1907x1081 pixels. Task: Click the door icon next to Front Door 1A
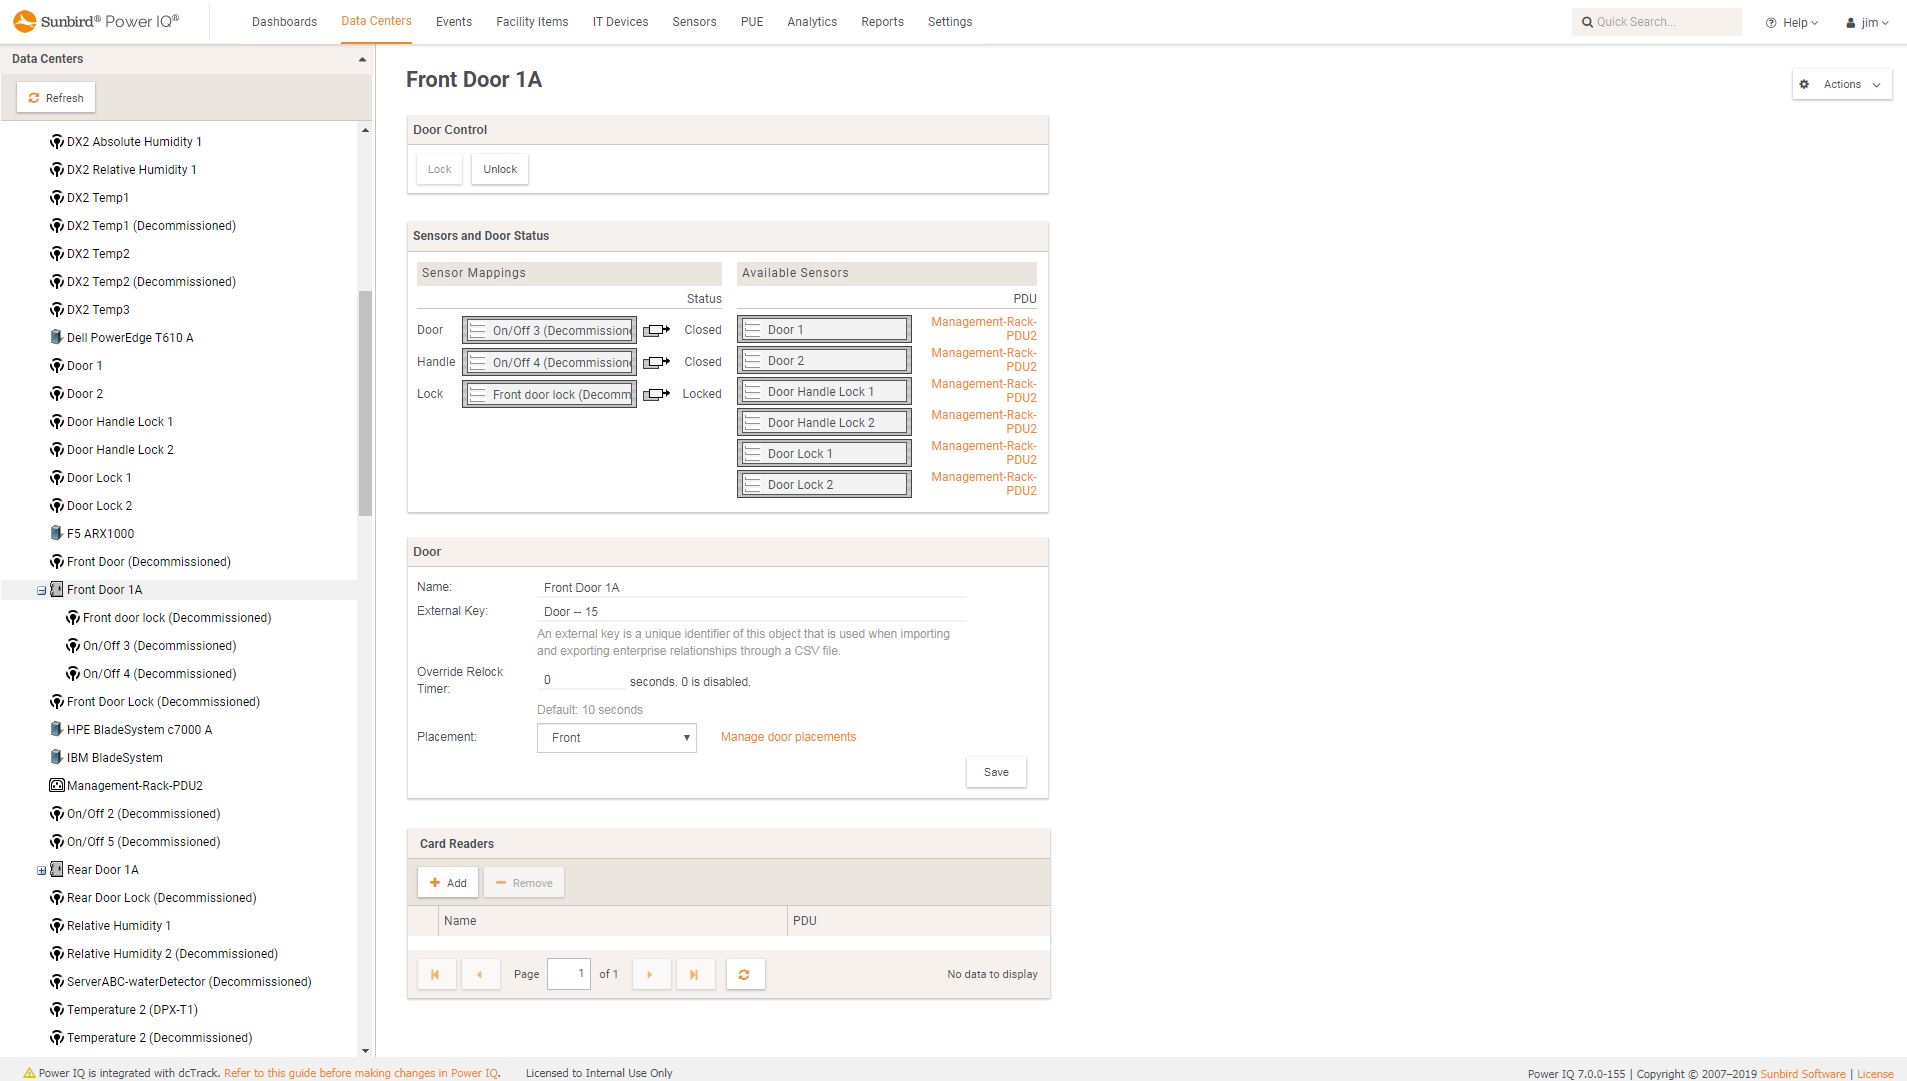pos(57,589)
